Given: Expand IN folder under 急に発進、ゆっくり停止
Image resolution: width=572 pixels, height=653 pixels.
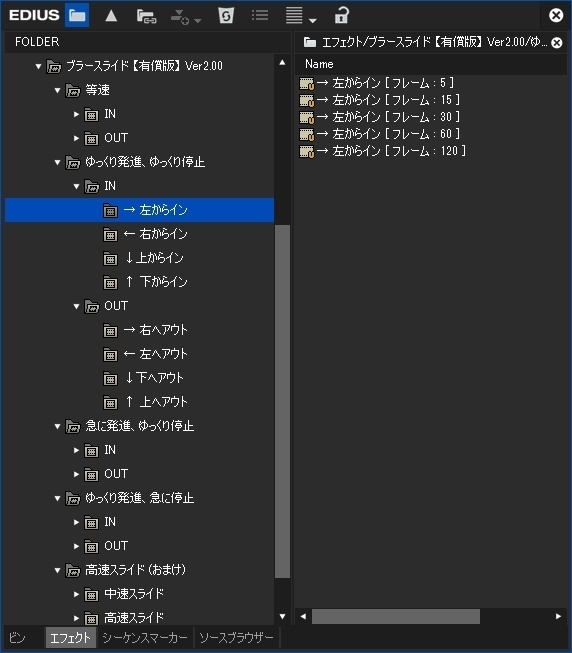Looking at the screenshot, I should coord(76,450).
